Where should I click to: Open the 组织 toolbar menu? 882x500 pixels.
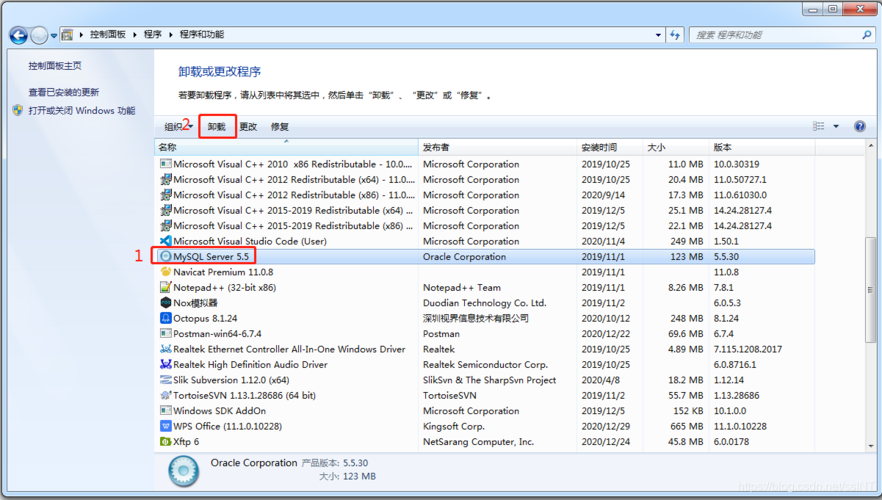click(x=178, y=127)
